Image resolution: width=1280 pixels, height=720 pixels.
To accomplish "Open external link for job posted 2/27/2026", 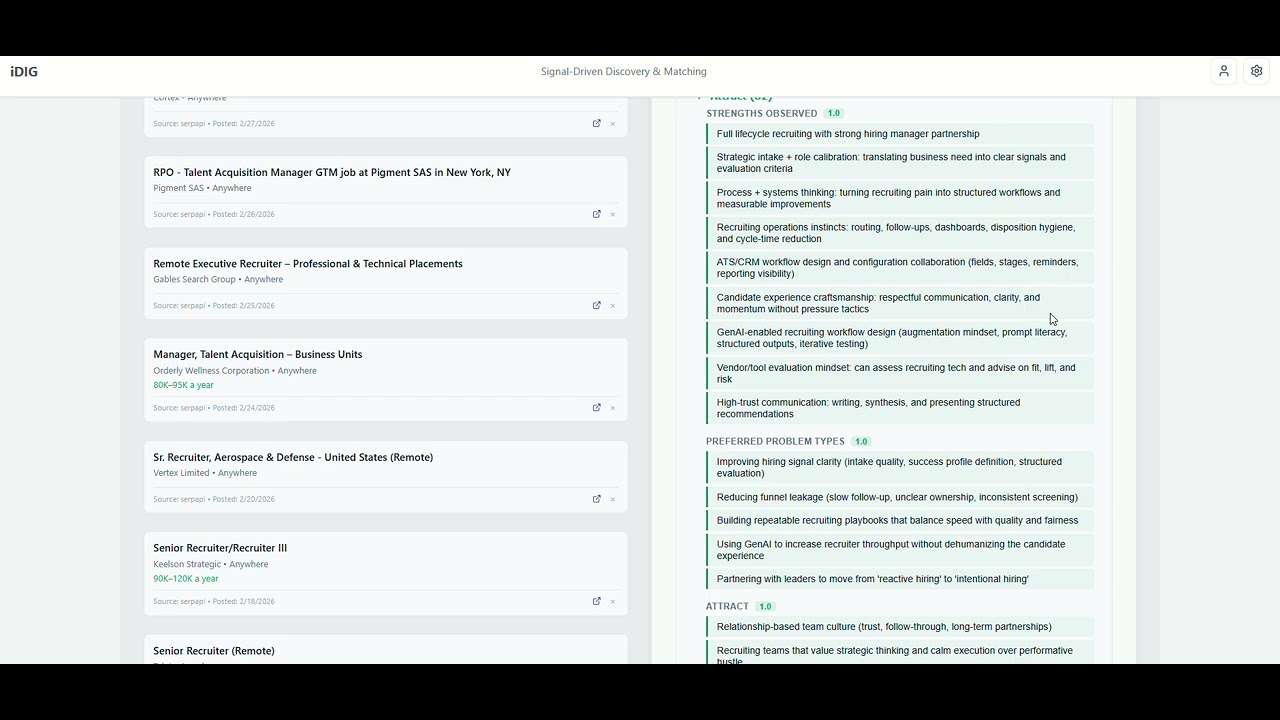I will point(597,123).
